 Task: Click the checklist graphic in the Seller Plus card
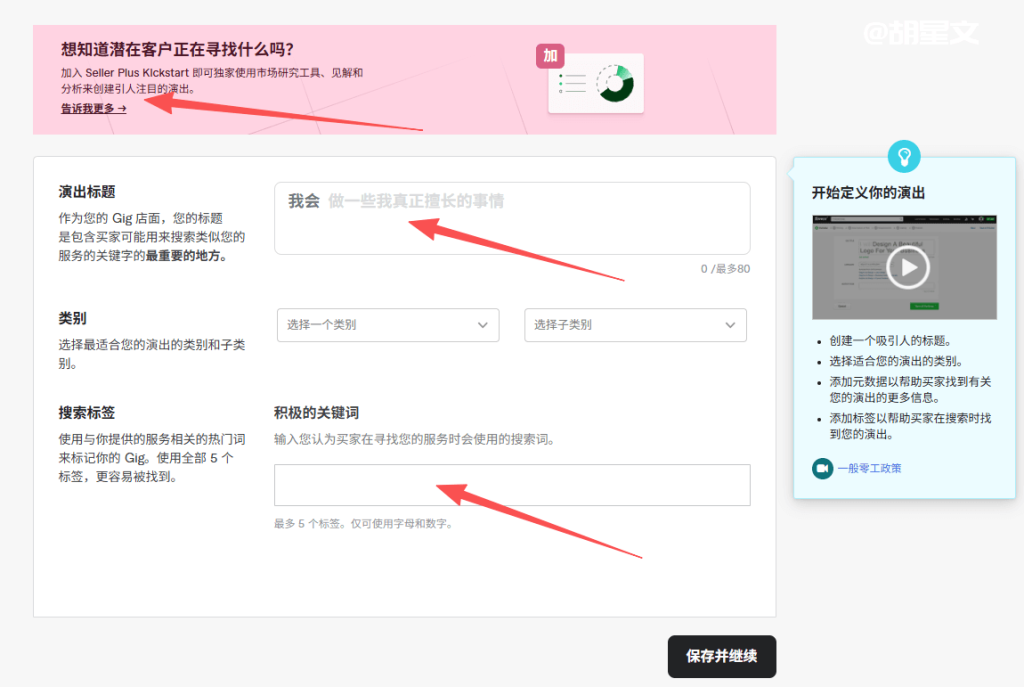point(575,85)
